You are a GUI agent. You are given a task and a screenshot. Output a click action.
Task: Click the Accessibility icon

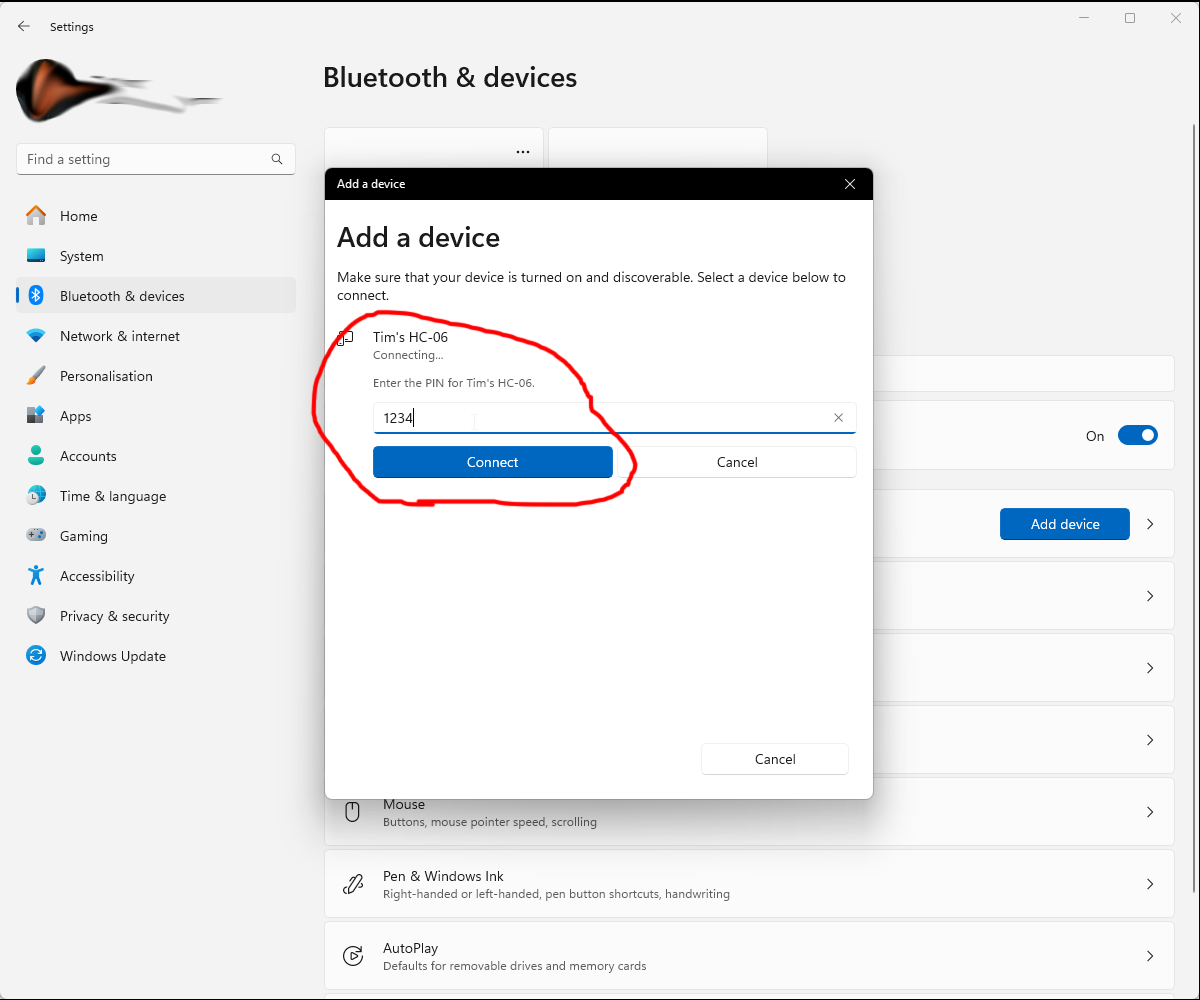(36, 576)
